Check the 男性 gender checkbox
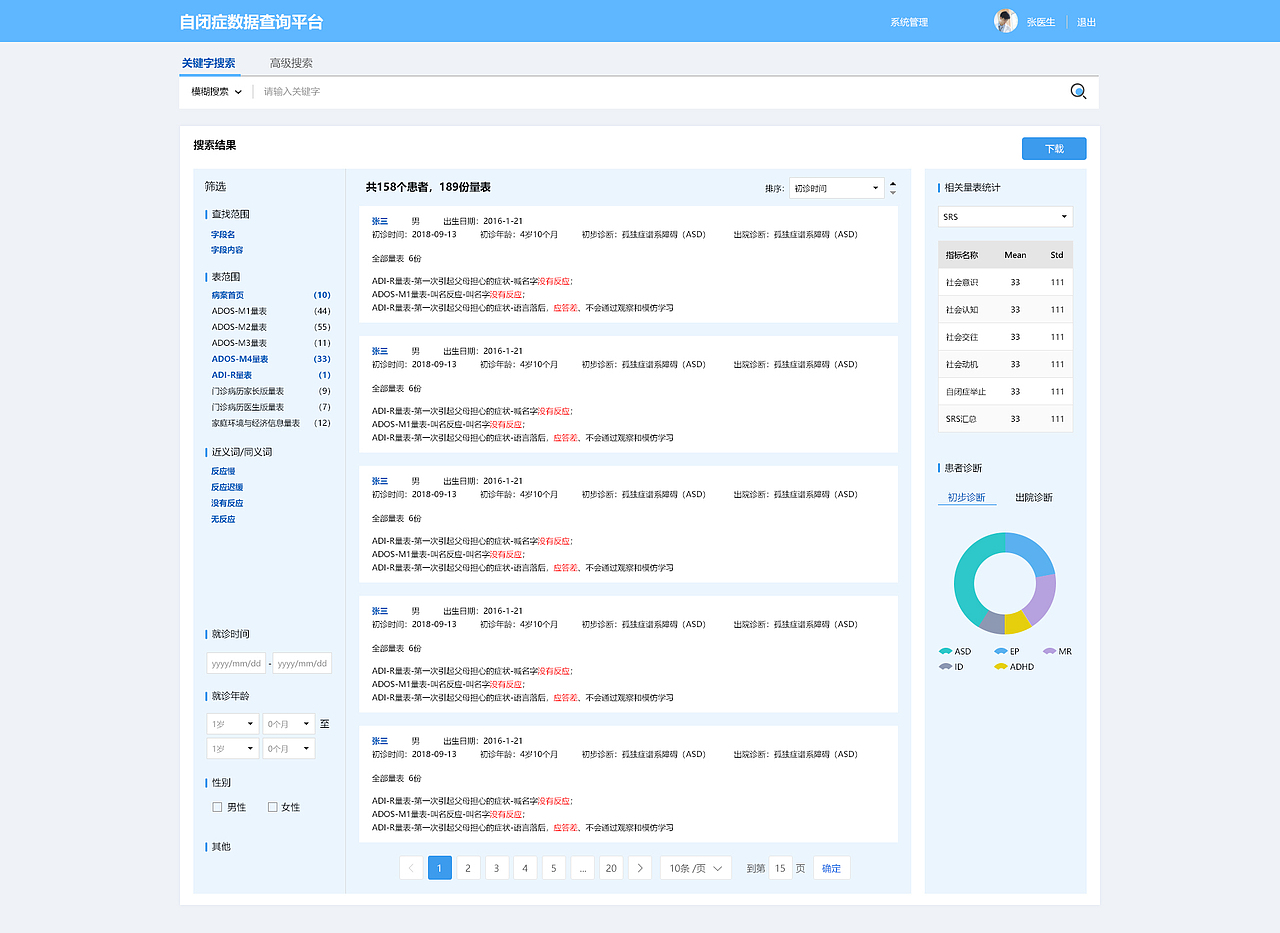The image size is (1280, 933). [217, 807]
